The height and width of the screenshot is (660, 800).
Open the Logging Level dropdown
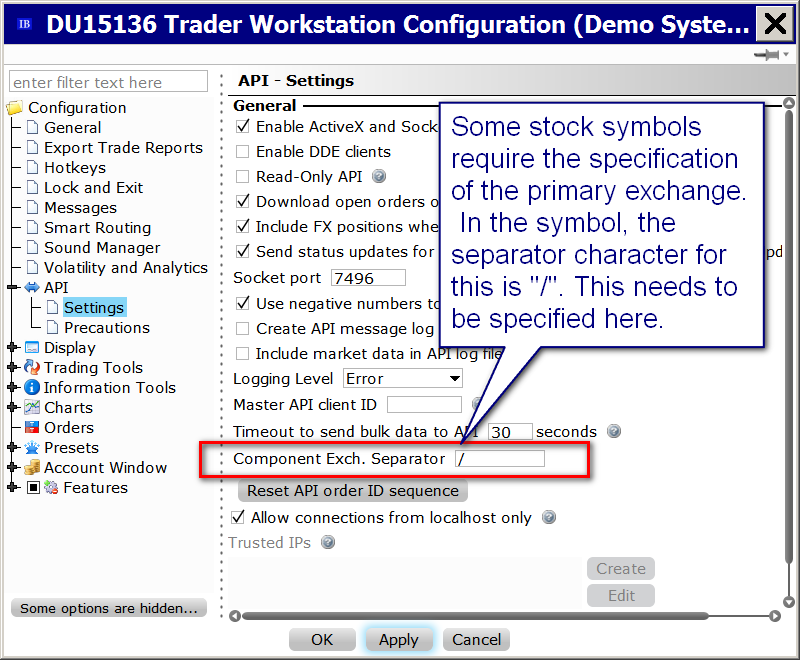[403, 378]
